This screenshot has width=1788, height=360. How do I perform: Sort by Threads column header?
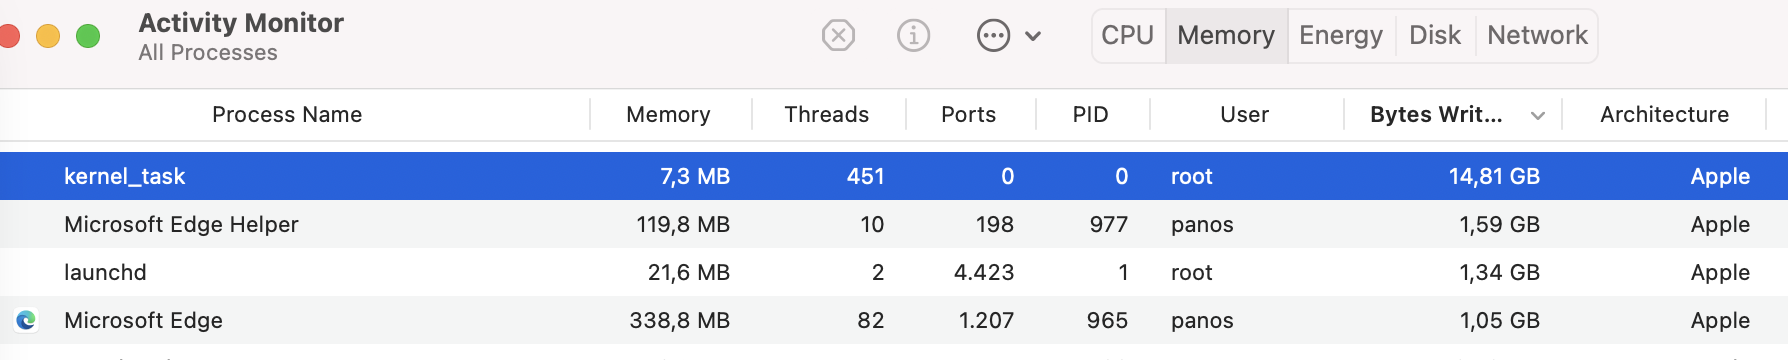coord(827,115)
